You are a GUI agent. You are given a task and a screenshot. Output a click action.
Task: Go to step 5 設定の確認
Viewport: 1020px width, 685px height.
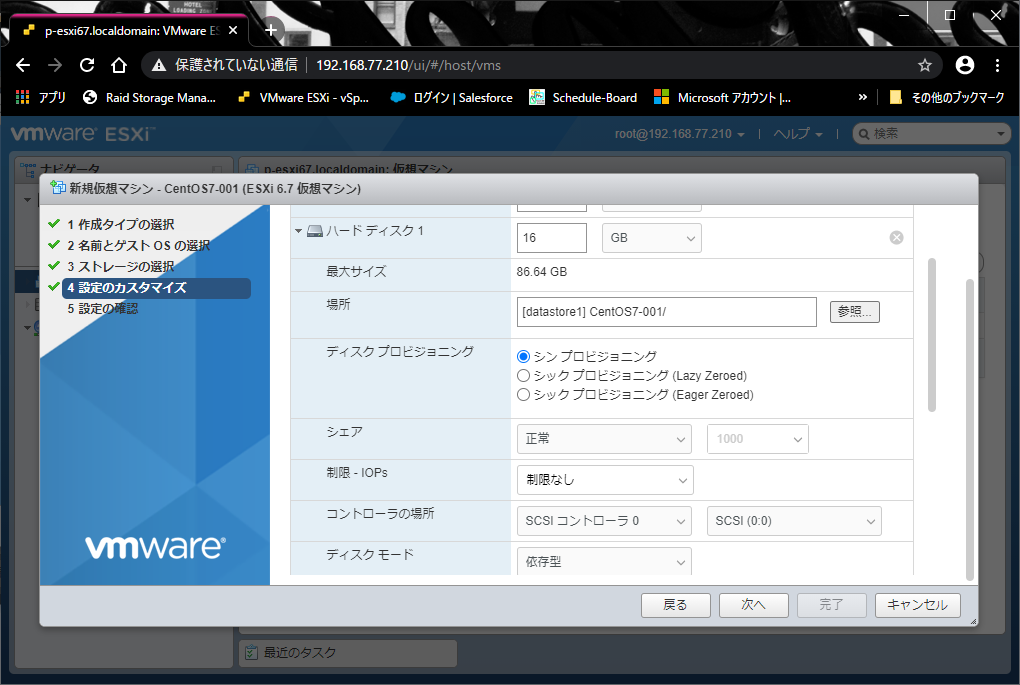coord(102,308)
